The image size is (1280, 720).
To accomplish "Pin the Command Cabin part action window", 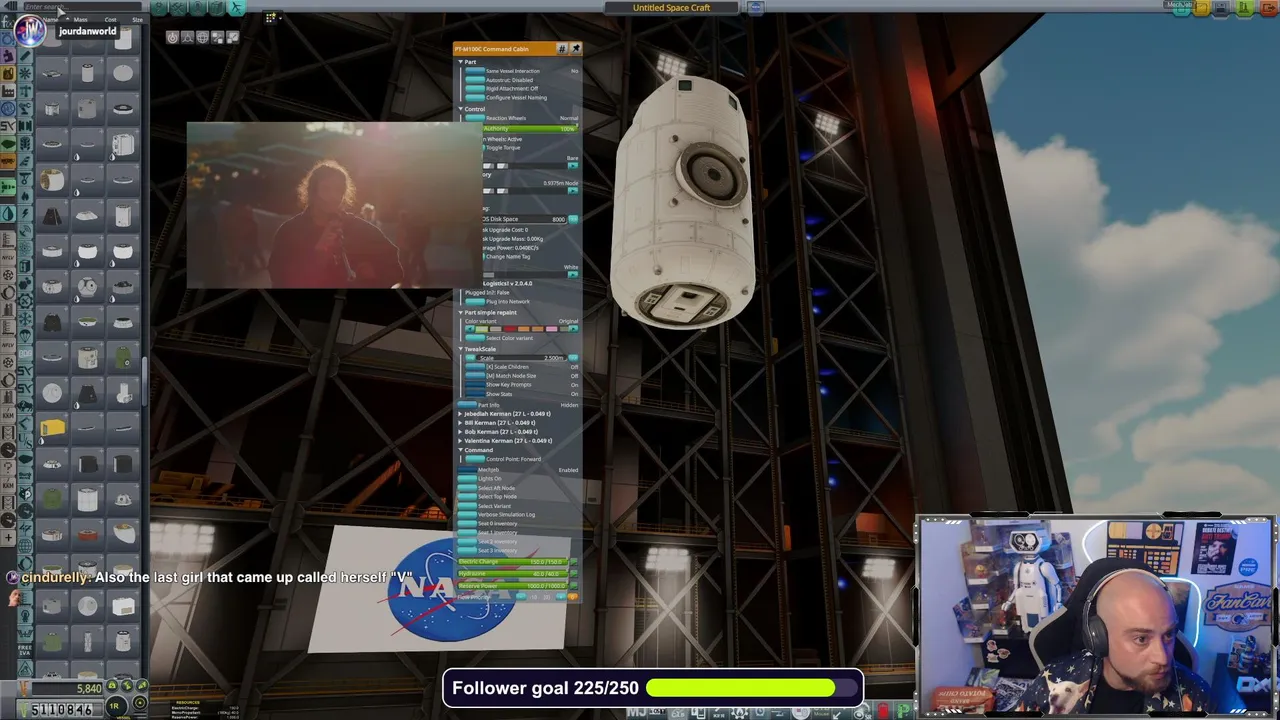I will click(576, 48).
